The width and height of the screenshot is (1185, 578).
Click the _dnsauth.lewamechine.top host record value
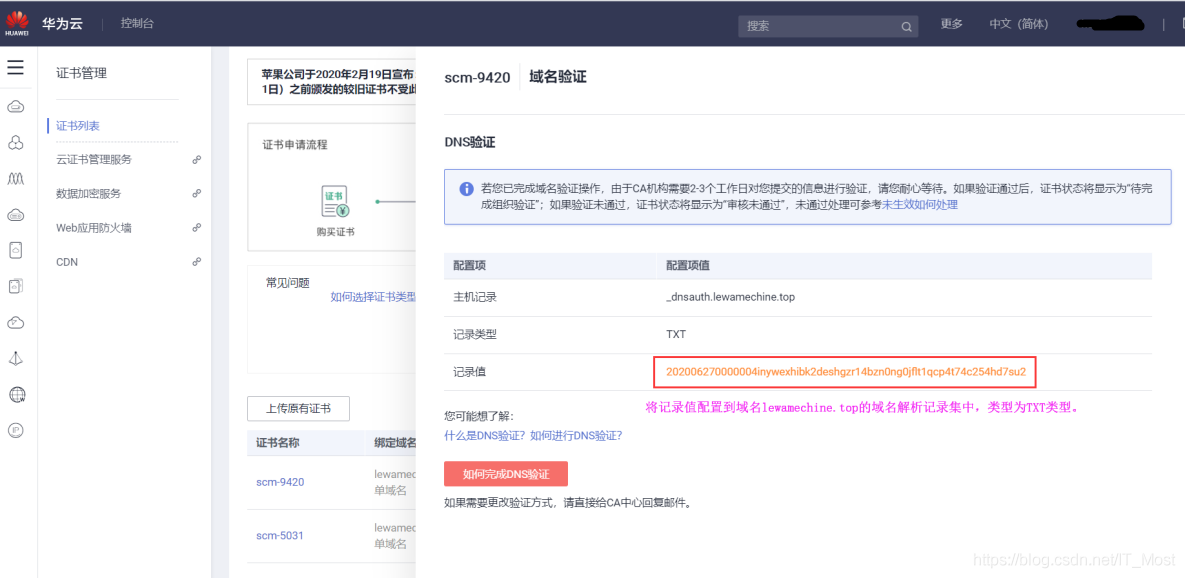click(730, 297)
